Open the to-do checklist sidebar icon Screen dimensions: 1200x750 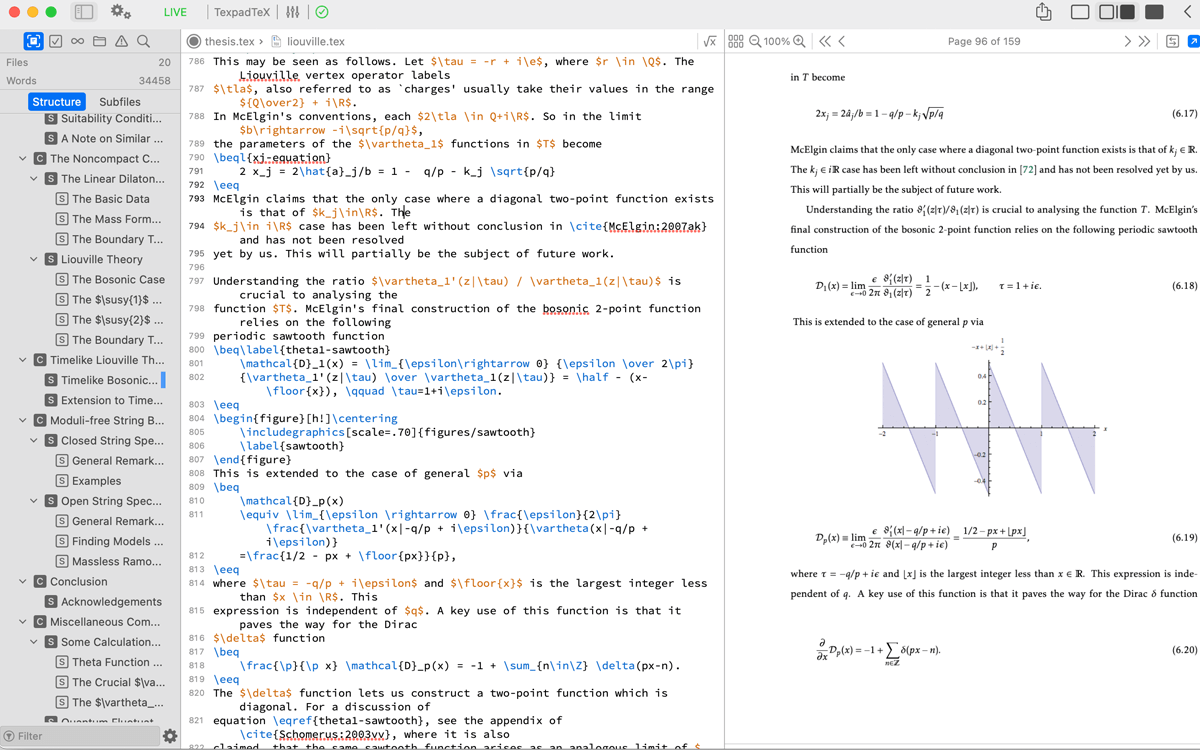56,41
